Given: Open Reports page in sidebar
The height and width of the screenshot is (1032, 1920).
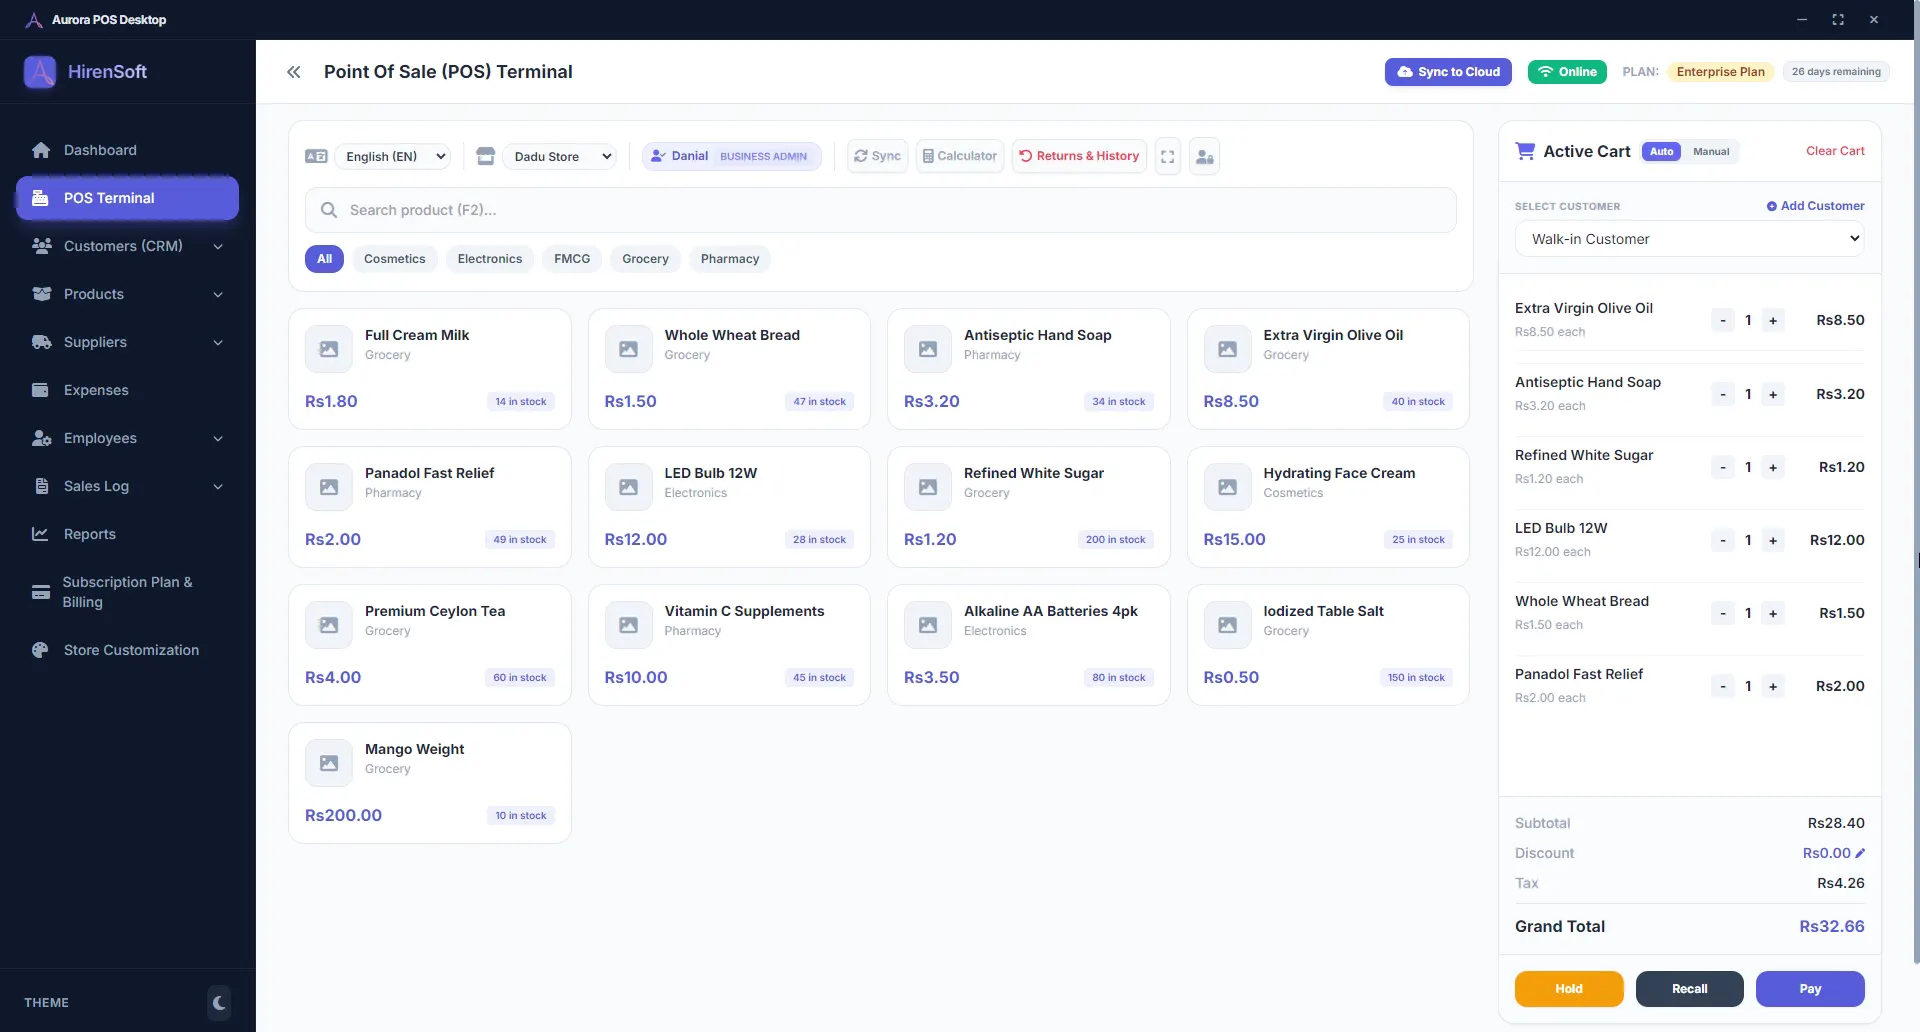Looking at the screenshot, I should 127,534.
